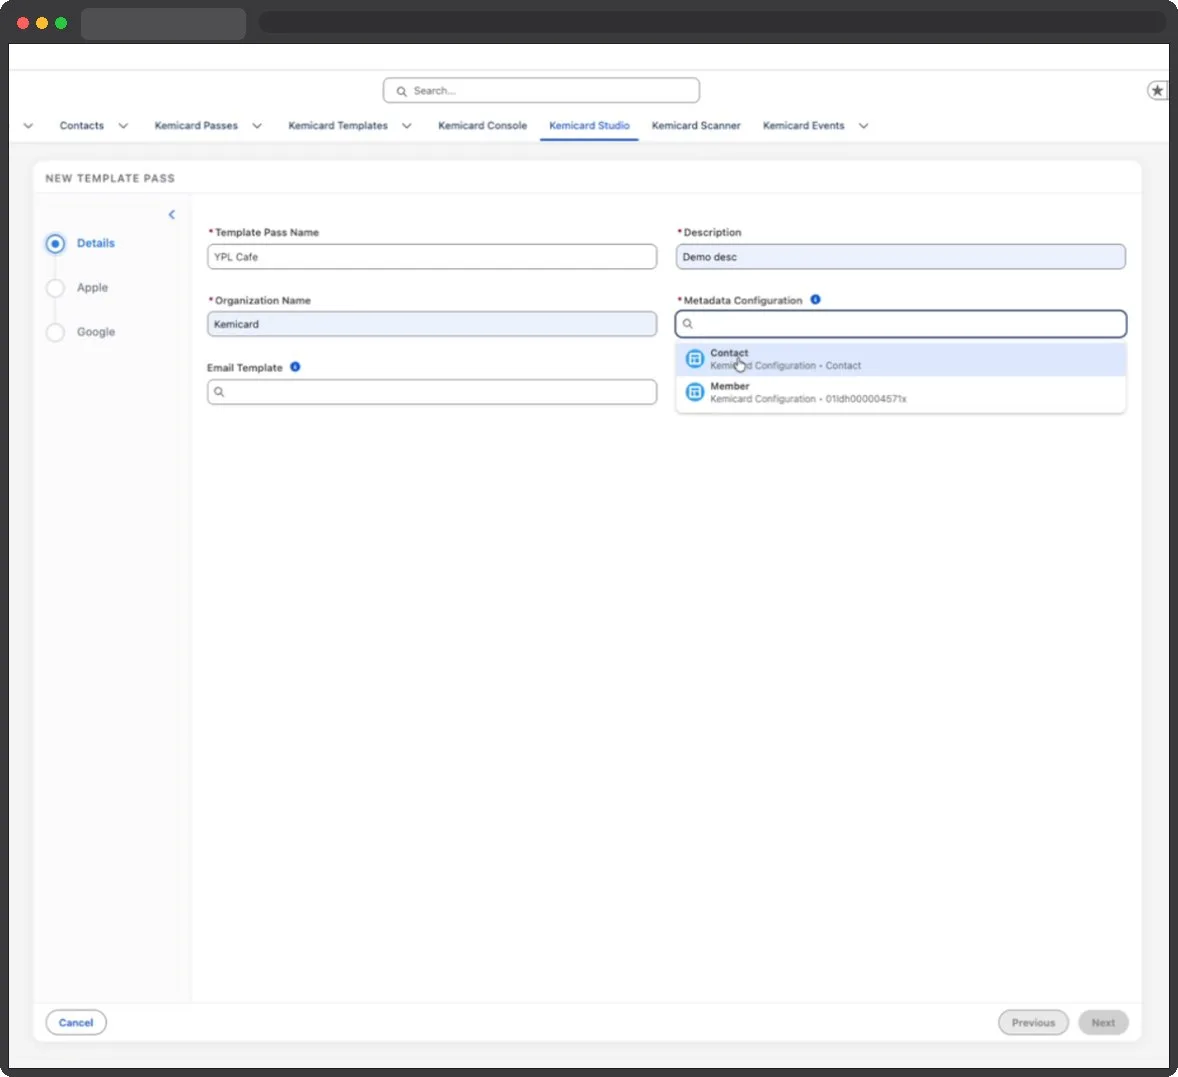Select the Kemicard Studio tab
1178x1077 pixels.
pos(589,125)
